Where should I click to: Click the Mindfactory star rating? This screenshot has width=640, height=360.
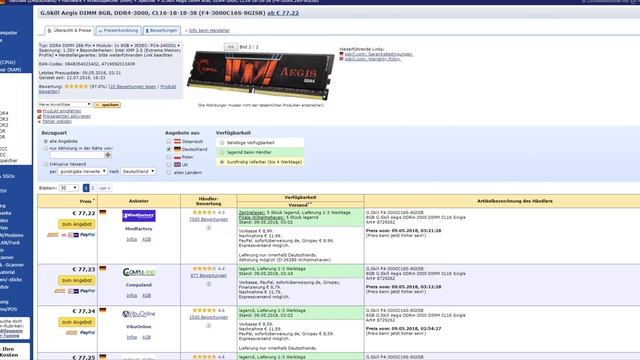[x=204, y=212]
